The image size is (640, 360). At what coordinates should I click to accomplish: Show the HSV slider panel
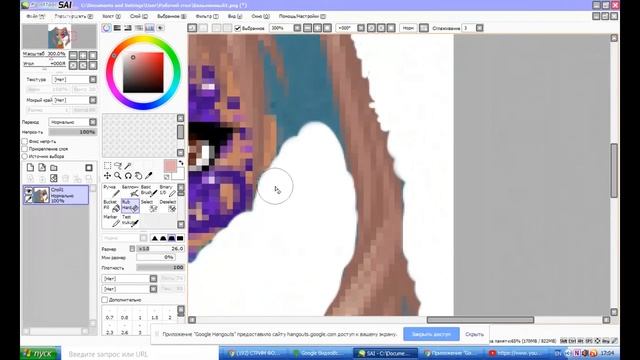pos(128,28)
